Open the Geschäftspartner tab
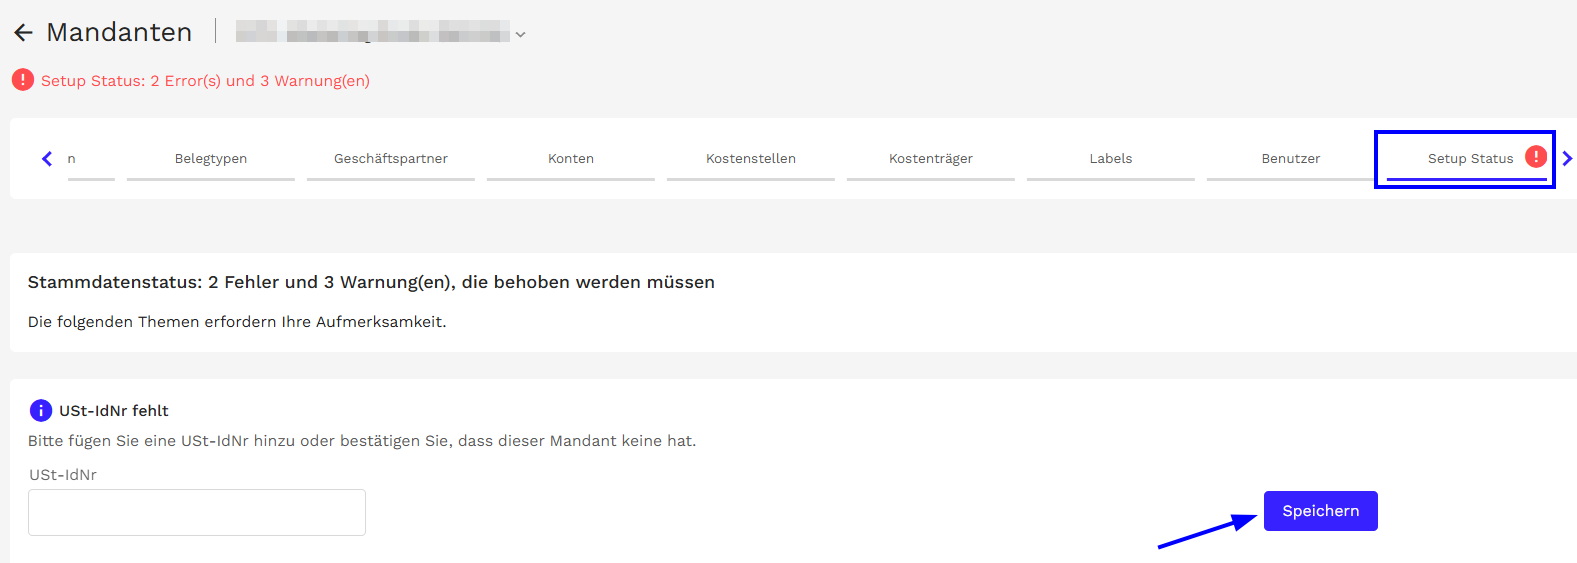The width and height of the screenshot is (1577, 563). (x=390, y=159)
